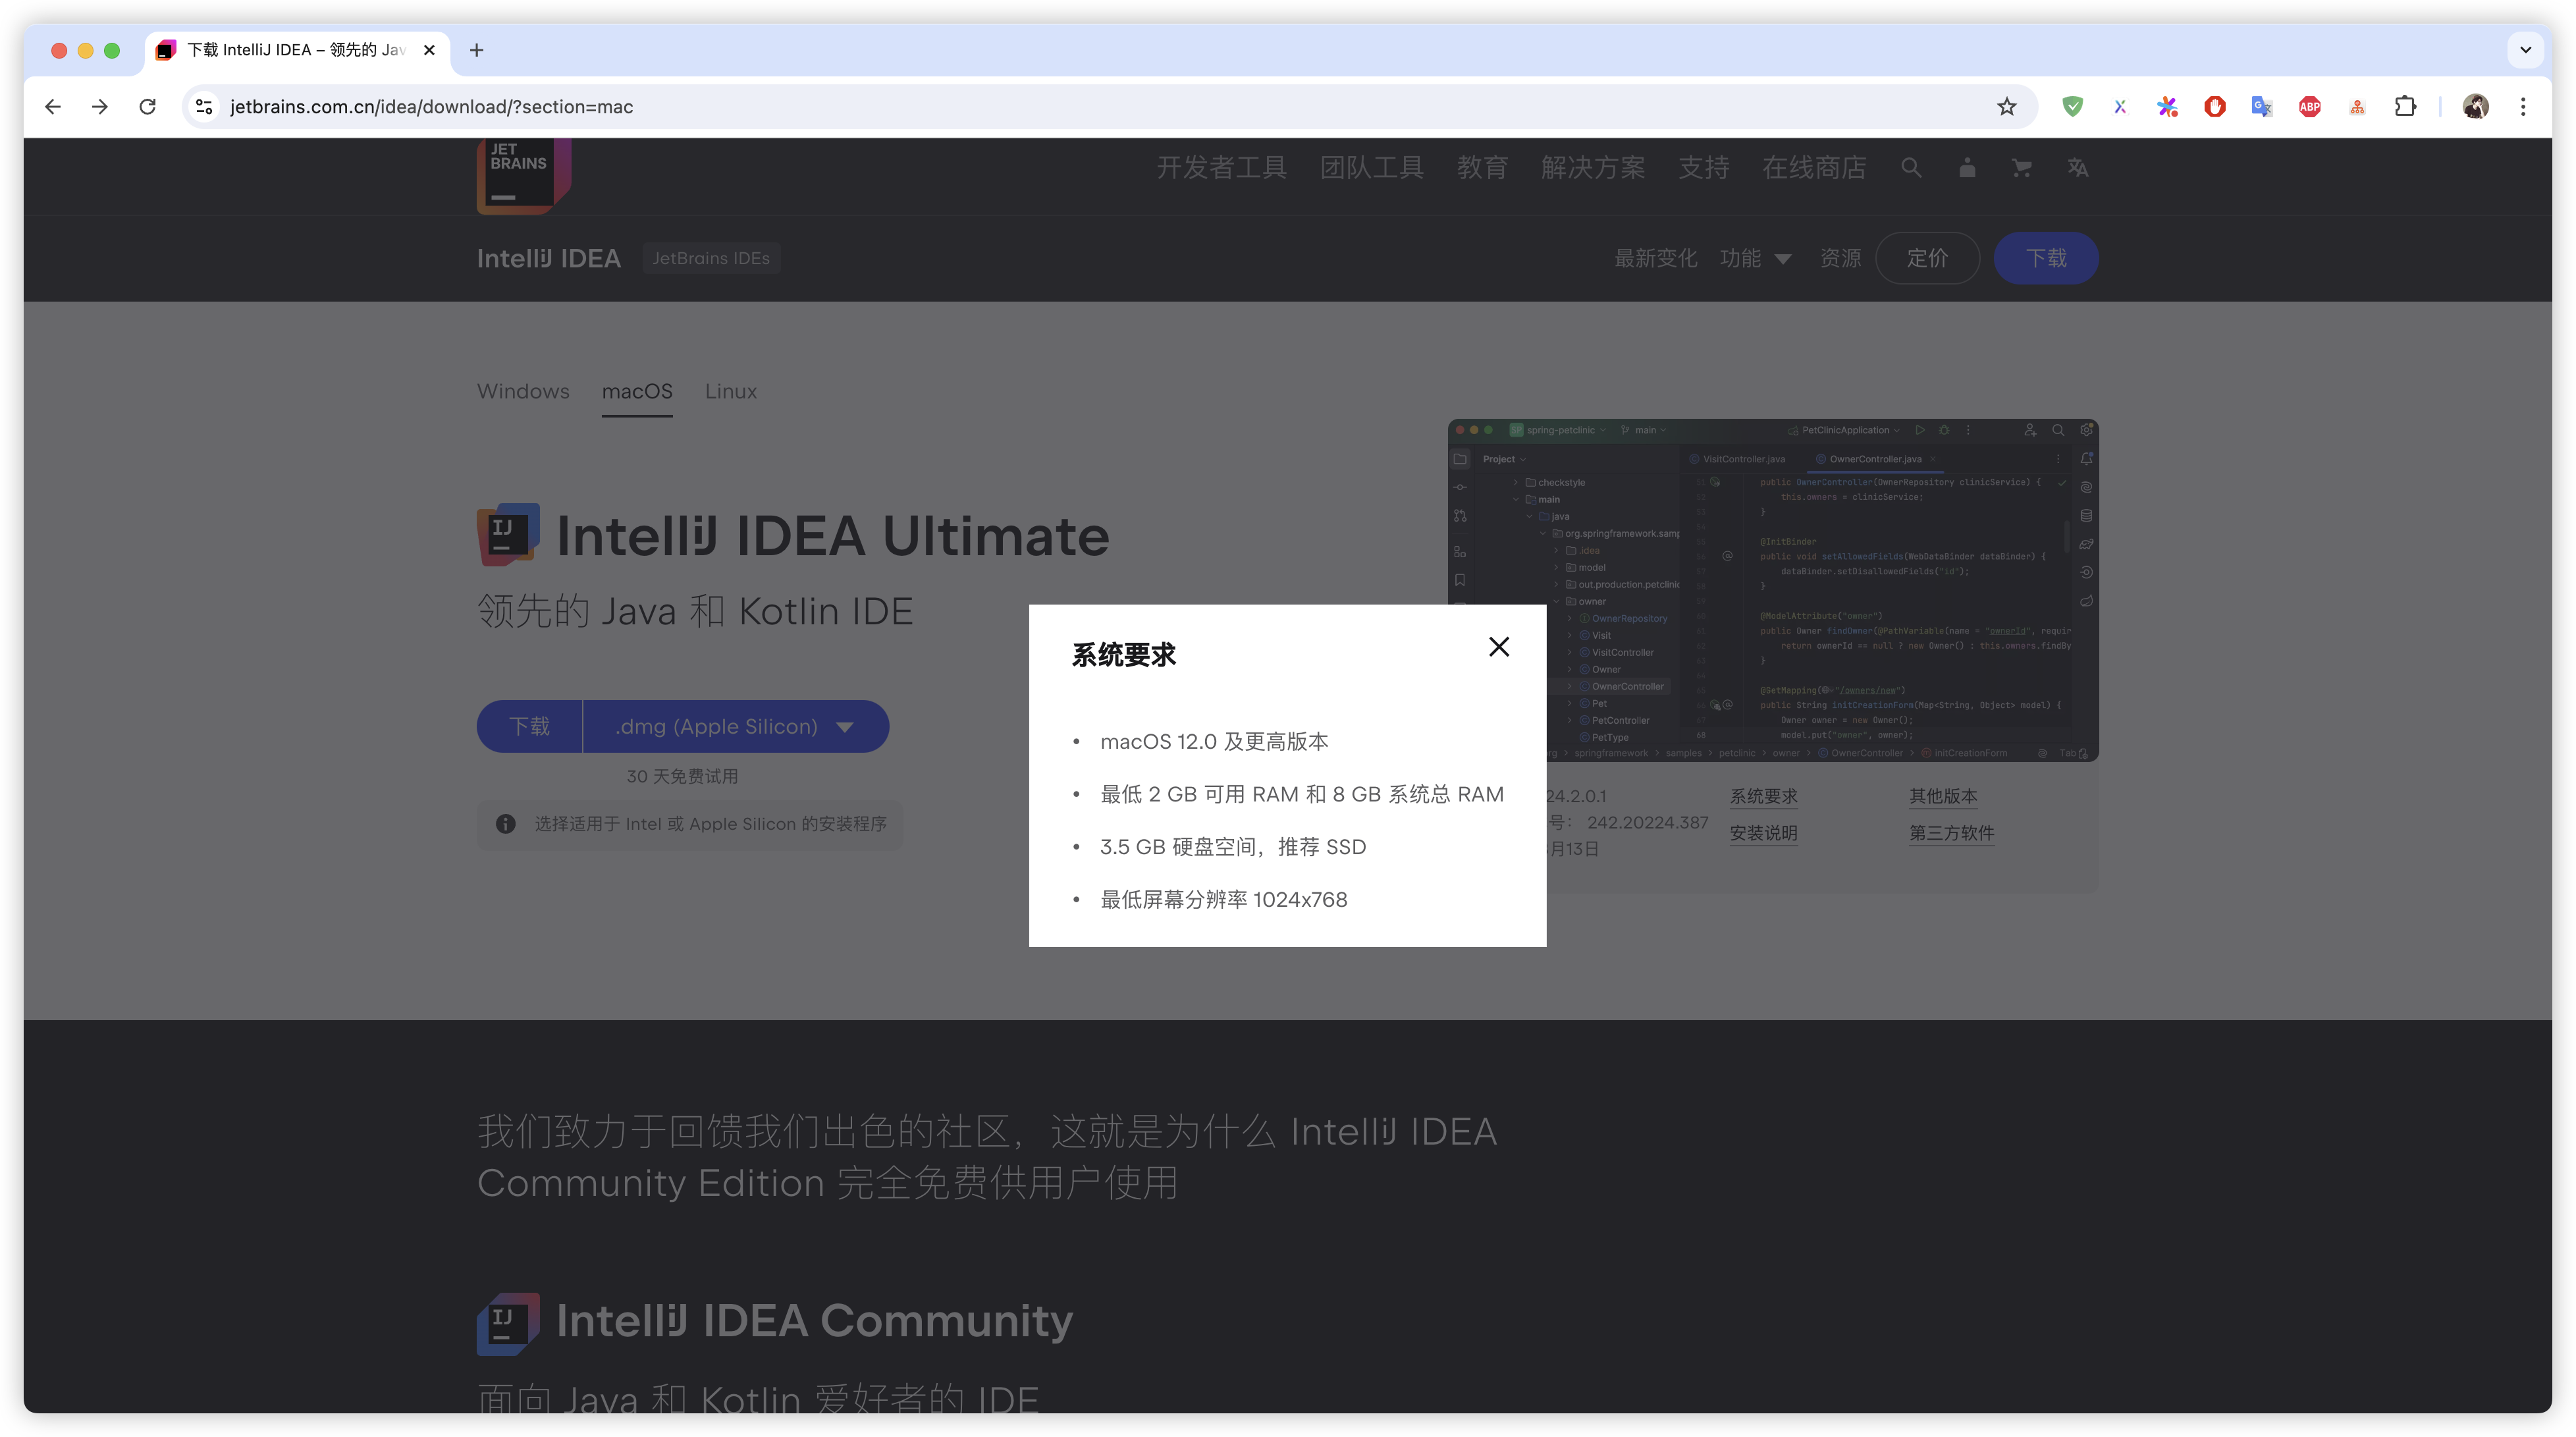Expand the 功能 dropdown menu
2576x1437 pixels.
click(x=1755, y=258)
